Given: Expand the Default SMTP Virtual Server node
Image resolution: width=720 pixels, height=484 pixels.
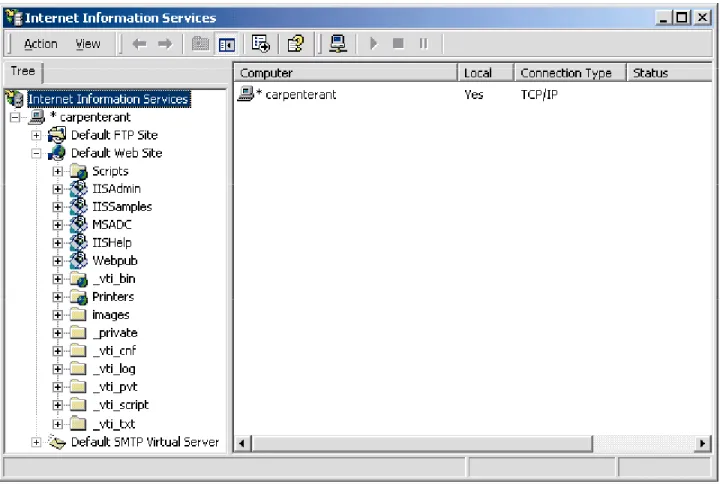Looking at the screenshot, I should 36,442.
